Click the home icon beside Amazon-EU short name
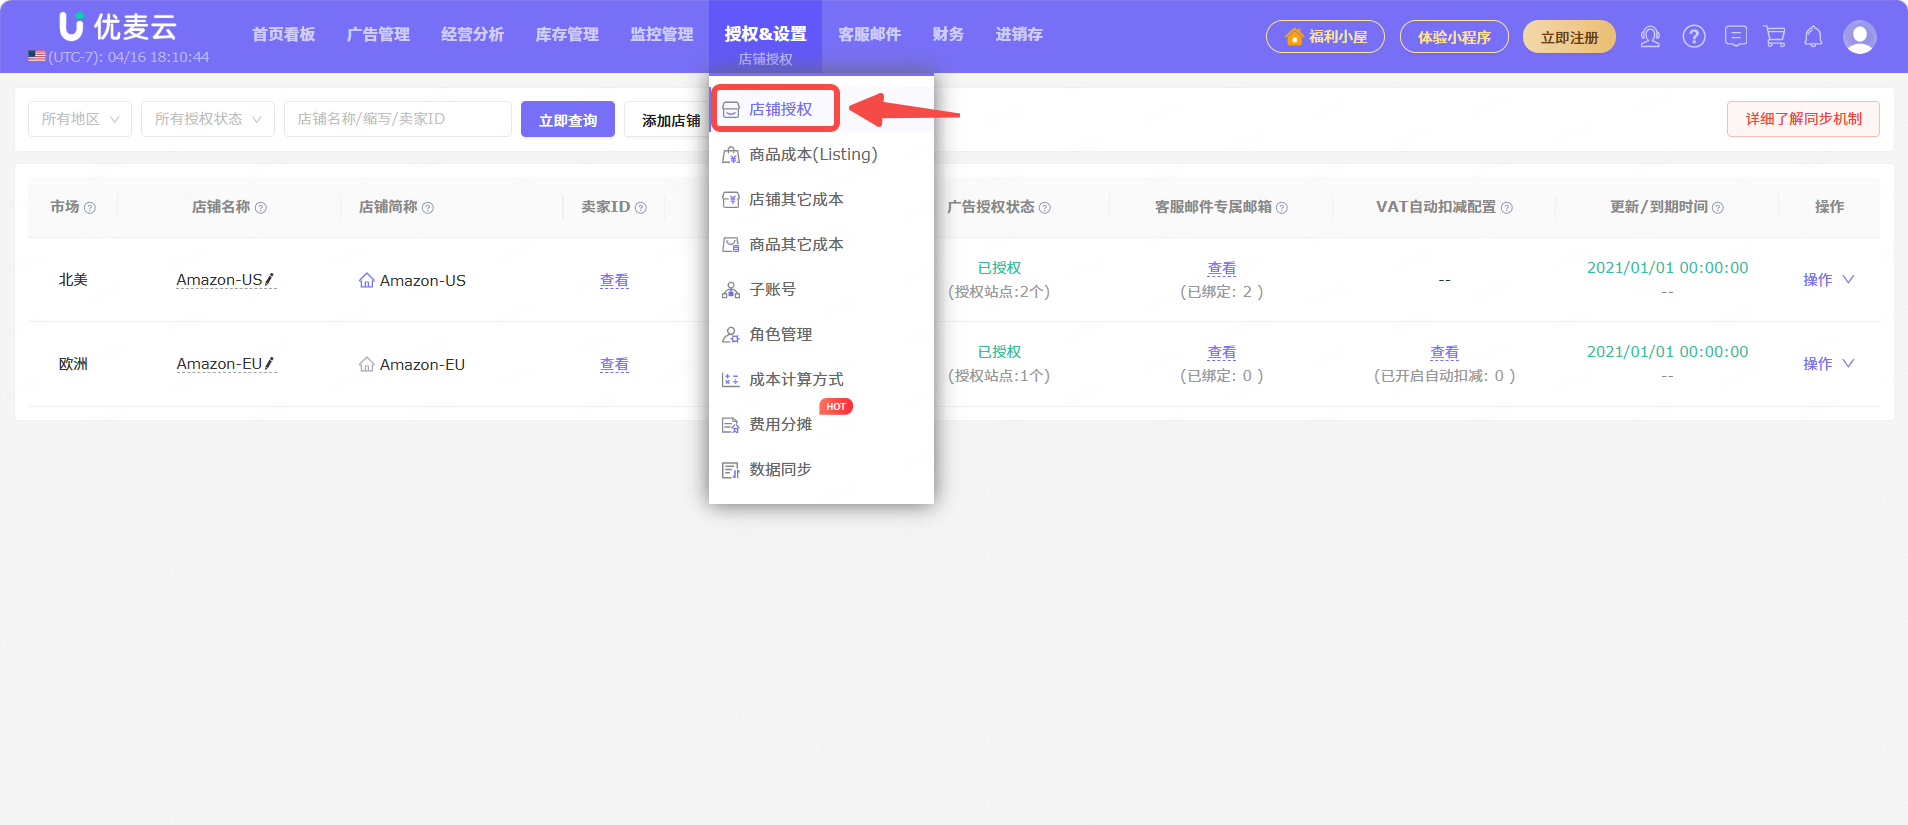 tap(367, 365)
